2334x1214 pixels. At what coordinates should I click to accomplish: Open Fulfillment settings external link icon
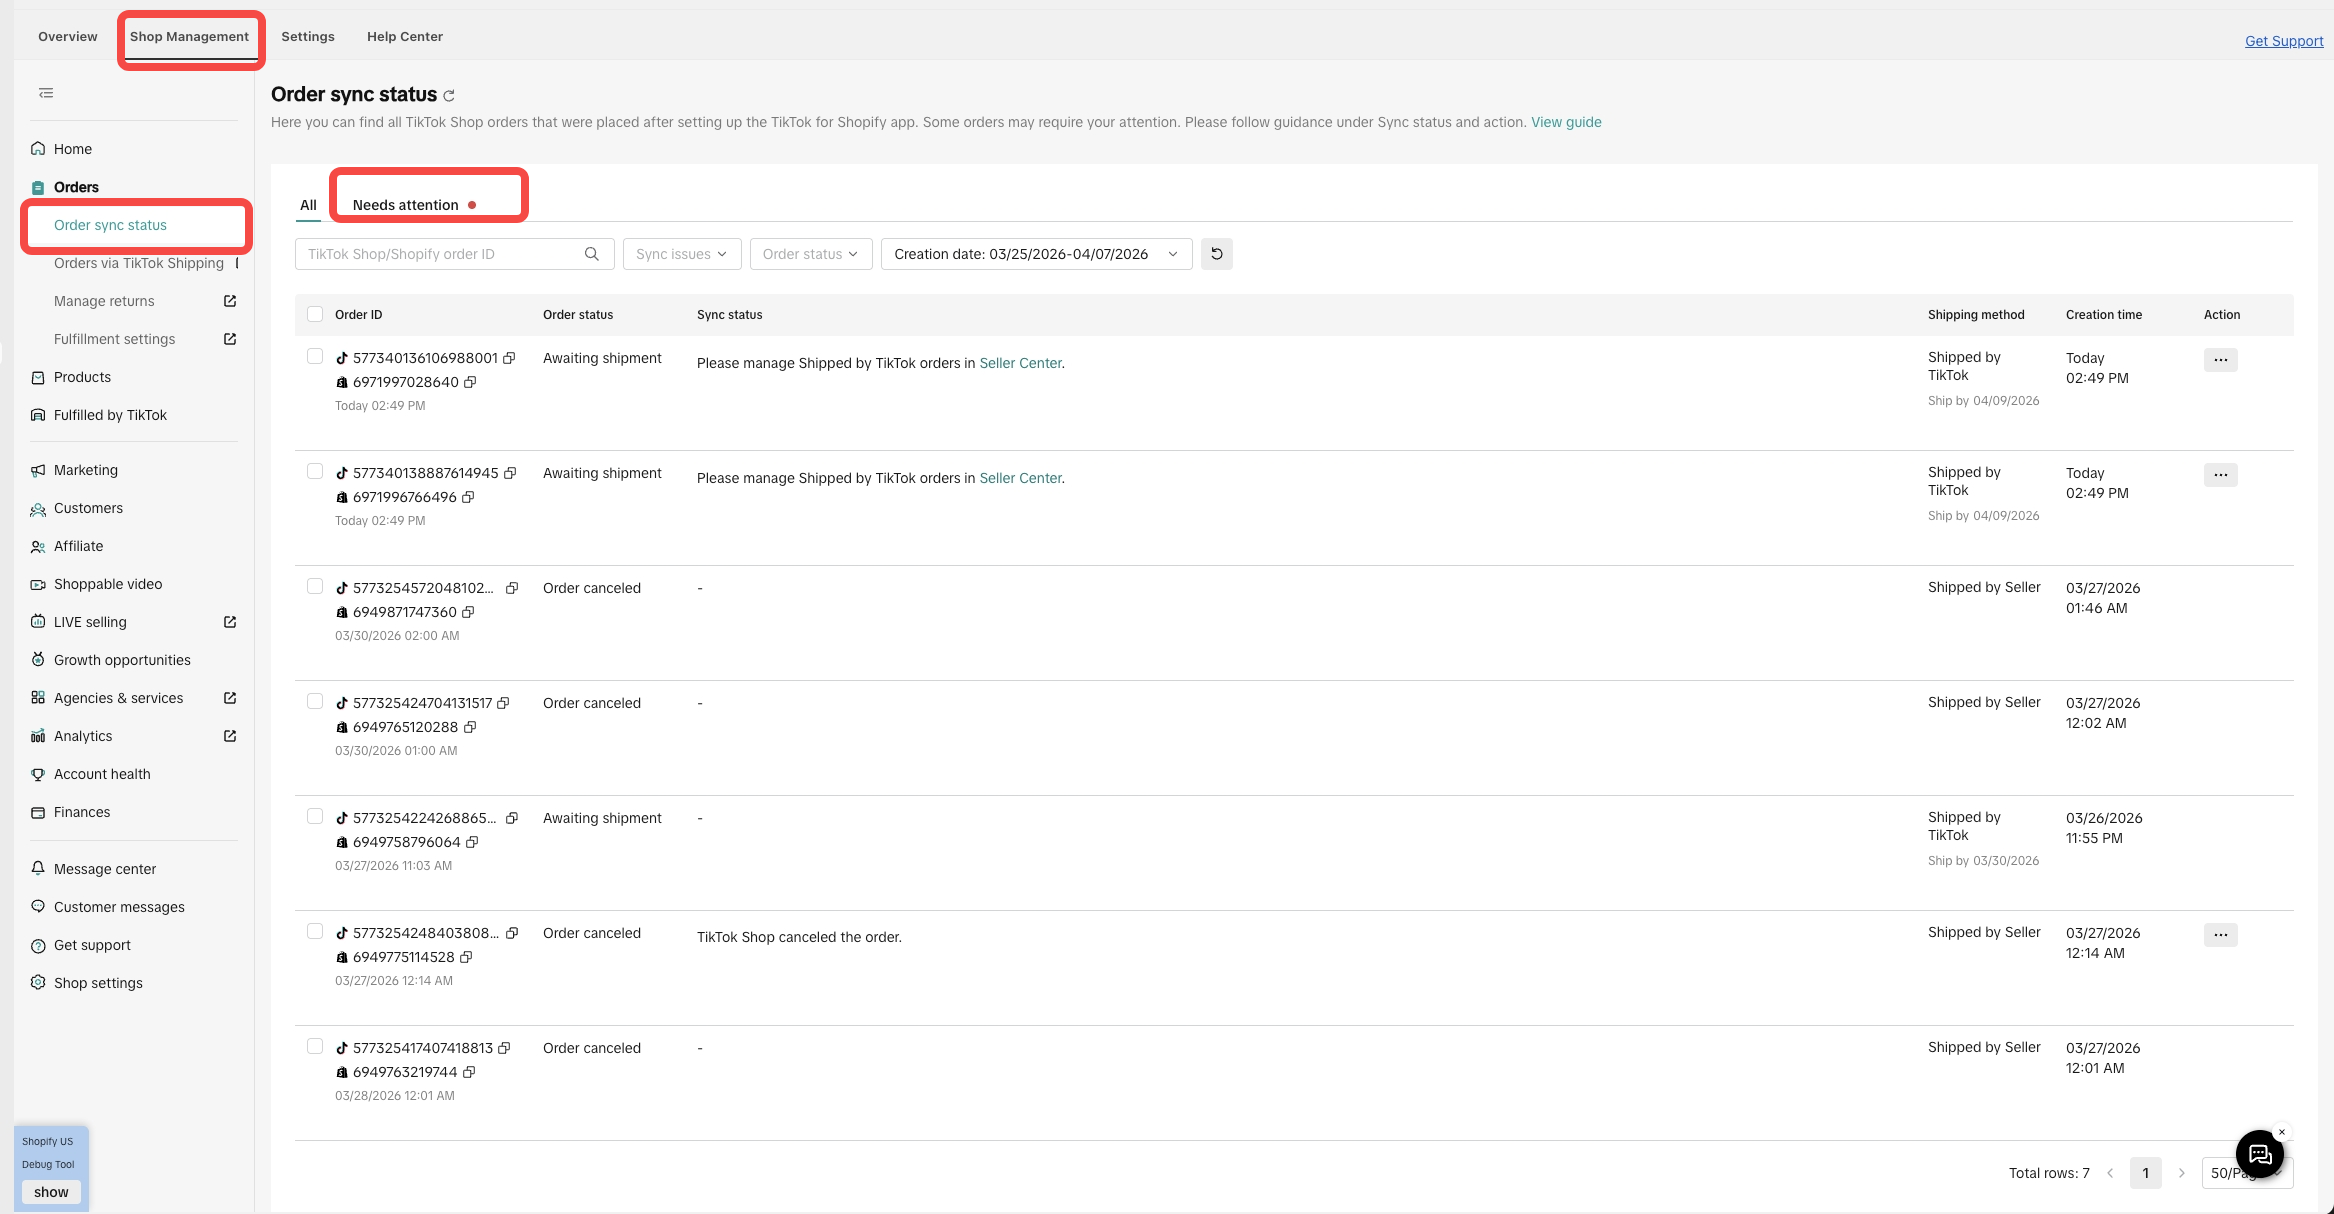pos(230,339)
